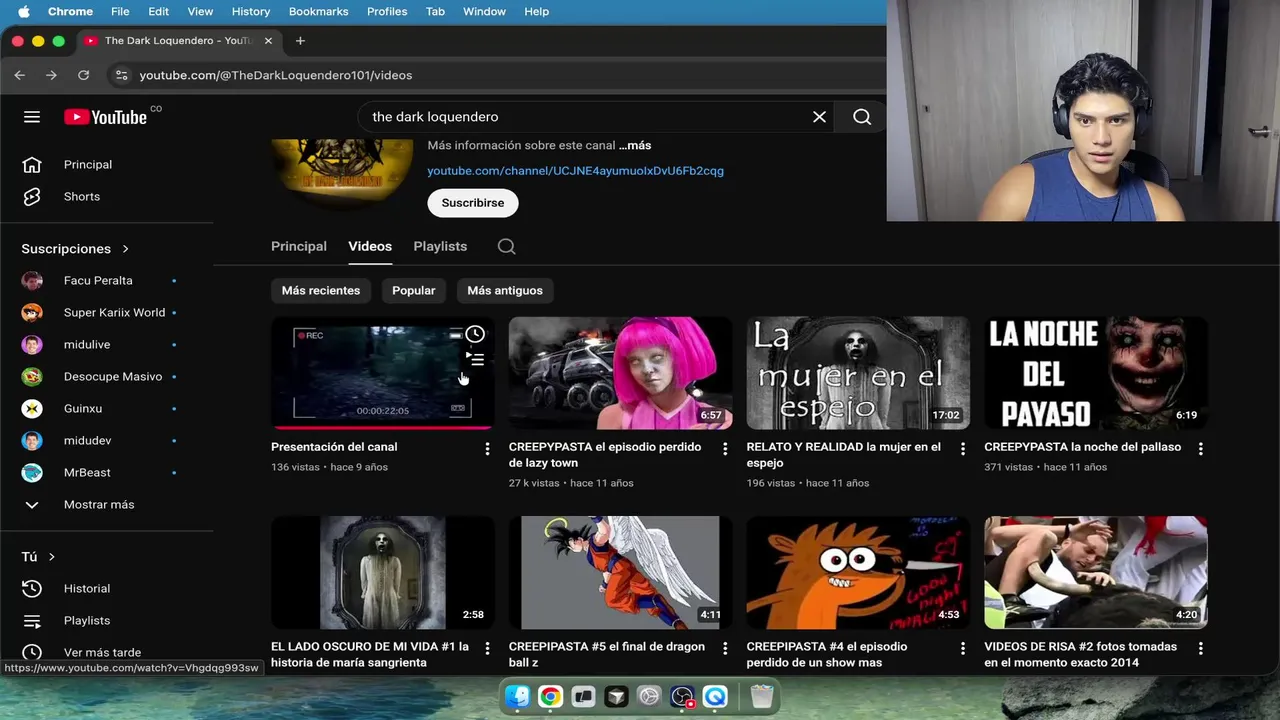Open title CREEPIPASTA #4 episodio perdido
The image size is (1280, 720).
(828, 655)
